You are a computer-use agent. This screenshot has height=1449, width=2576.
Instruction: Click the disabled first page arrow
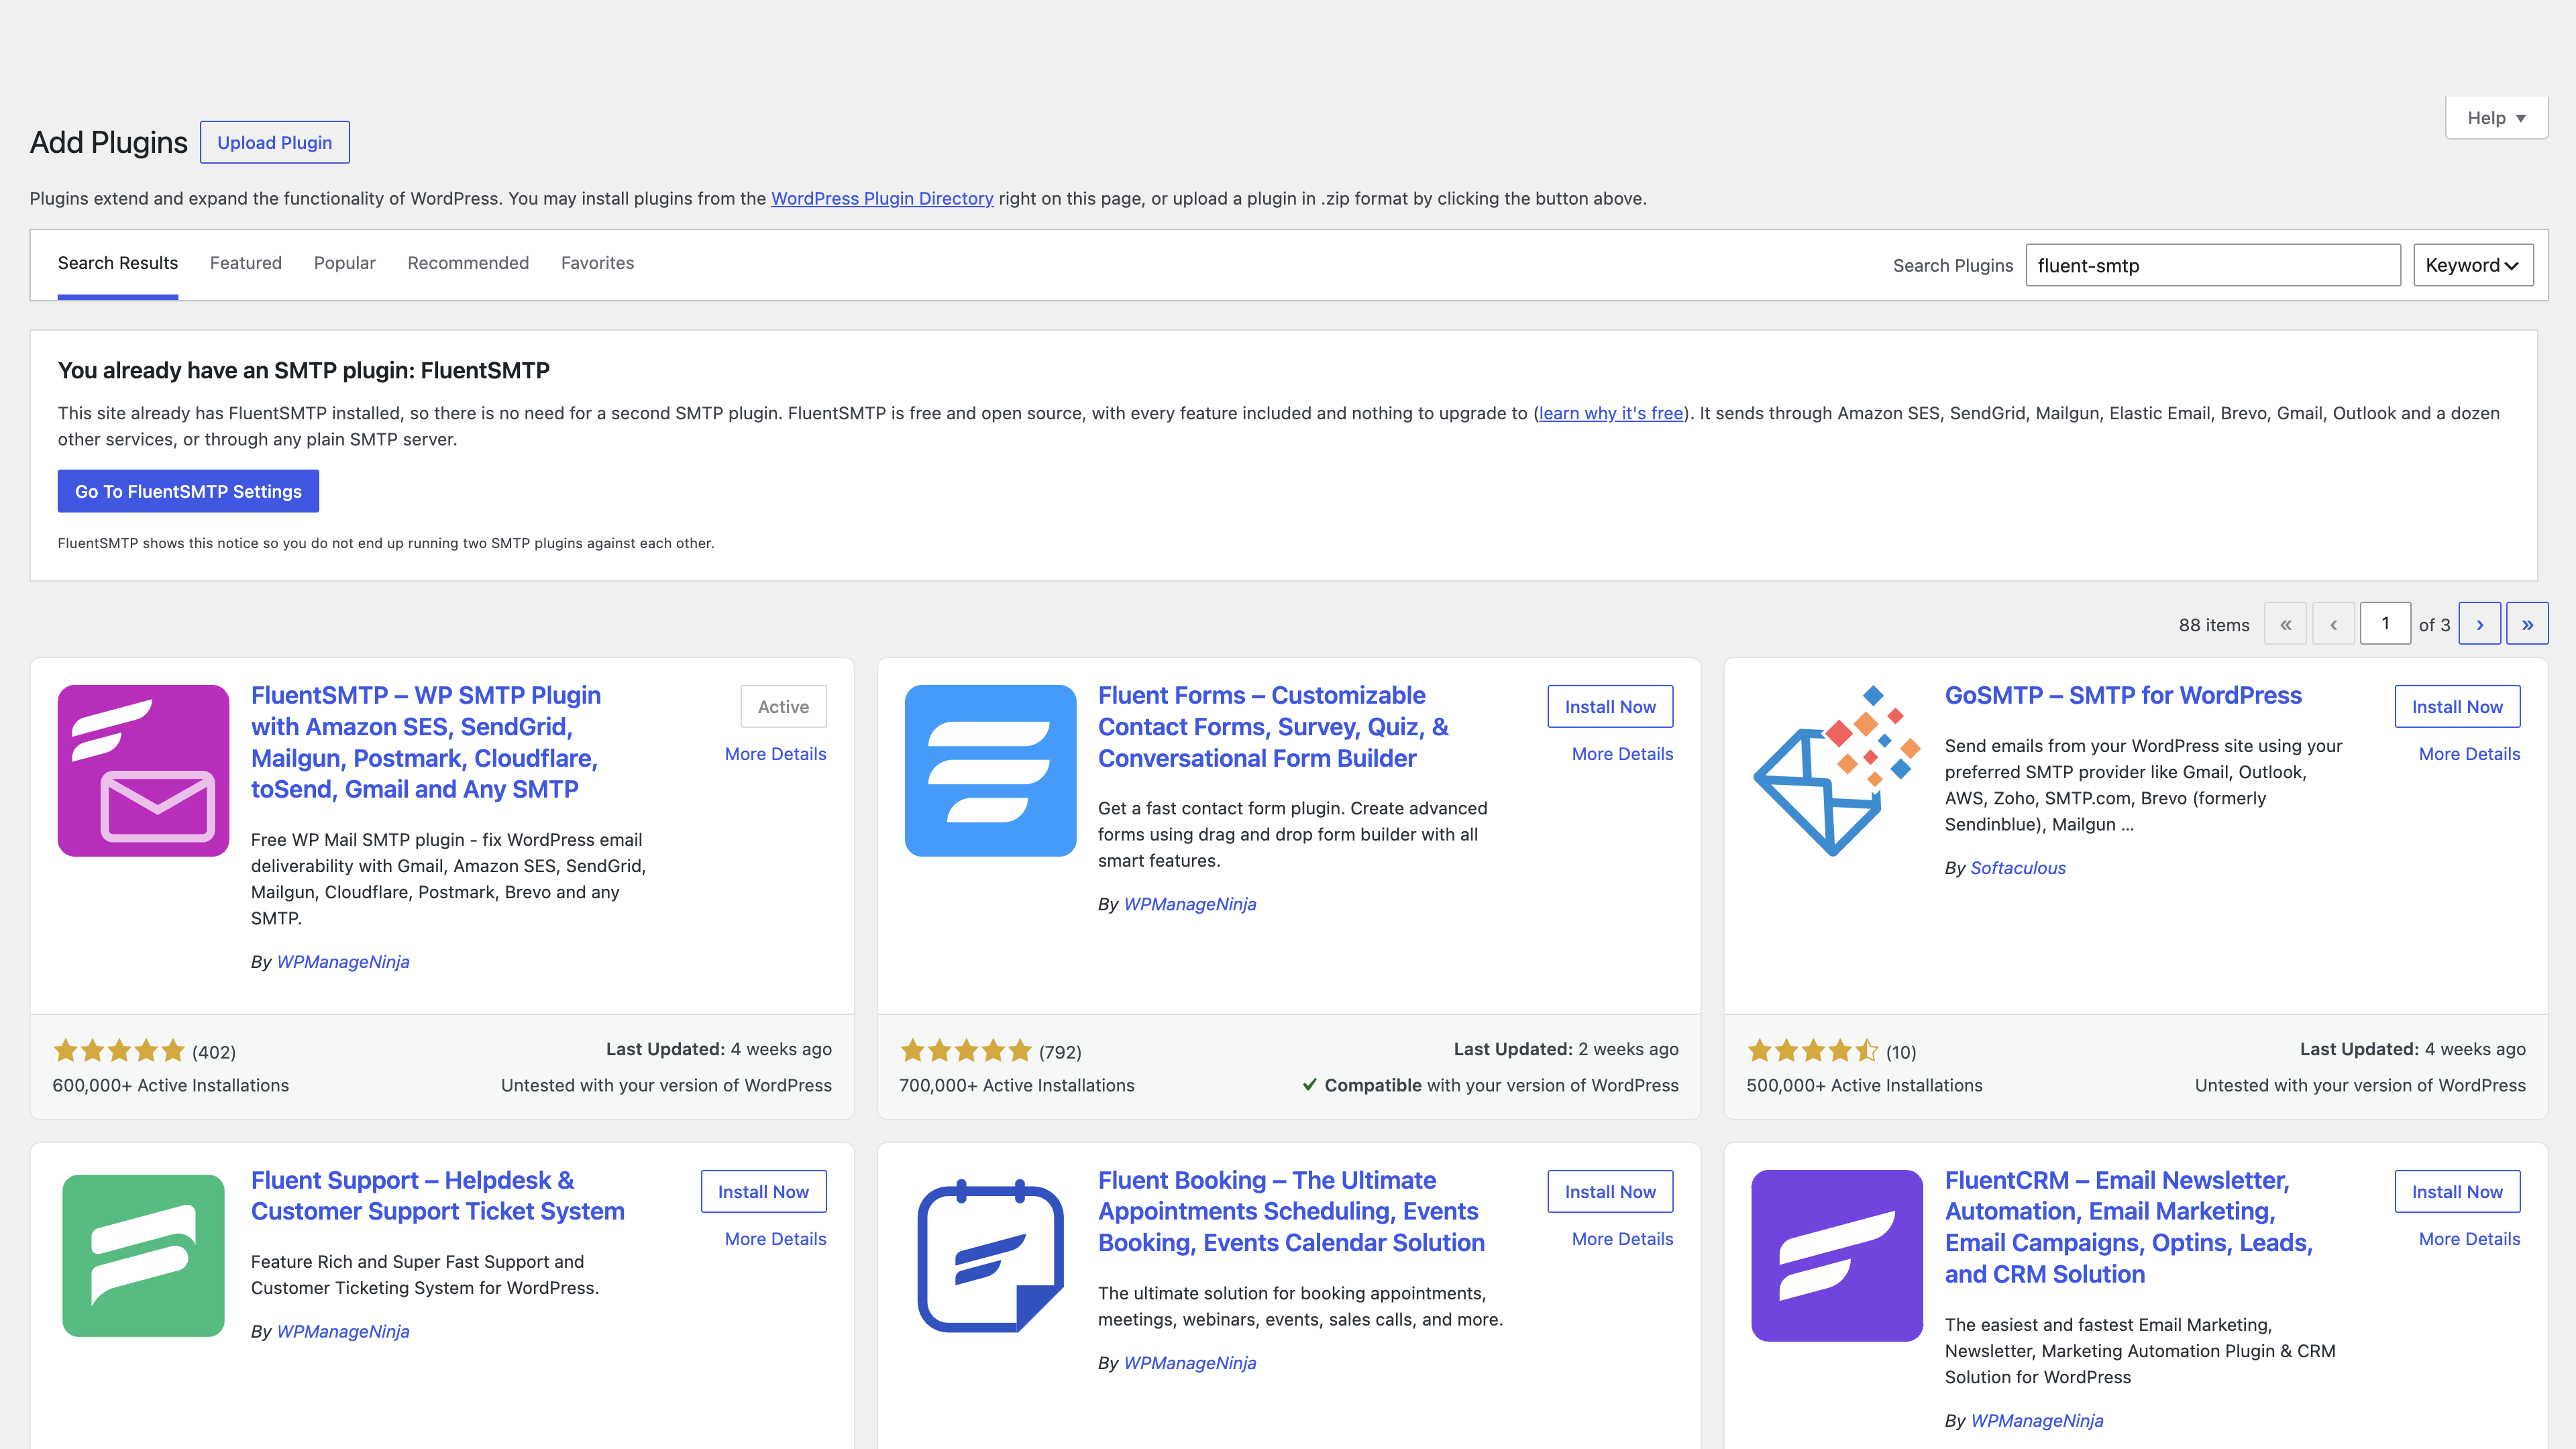tap(2285, 624)
